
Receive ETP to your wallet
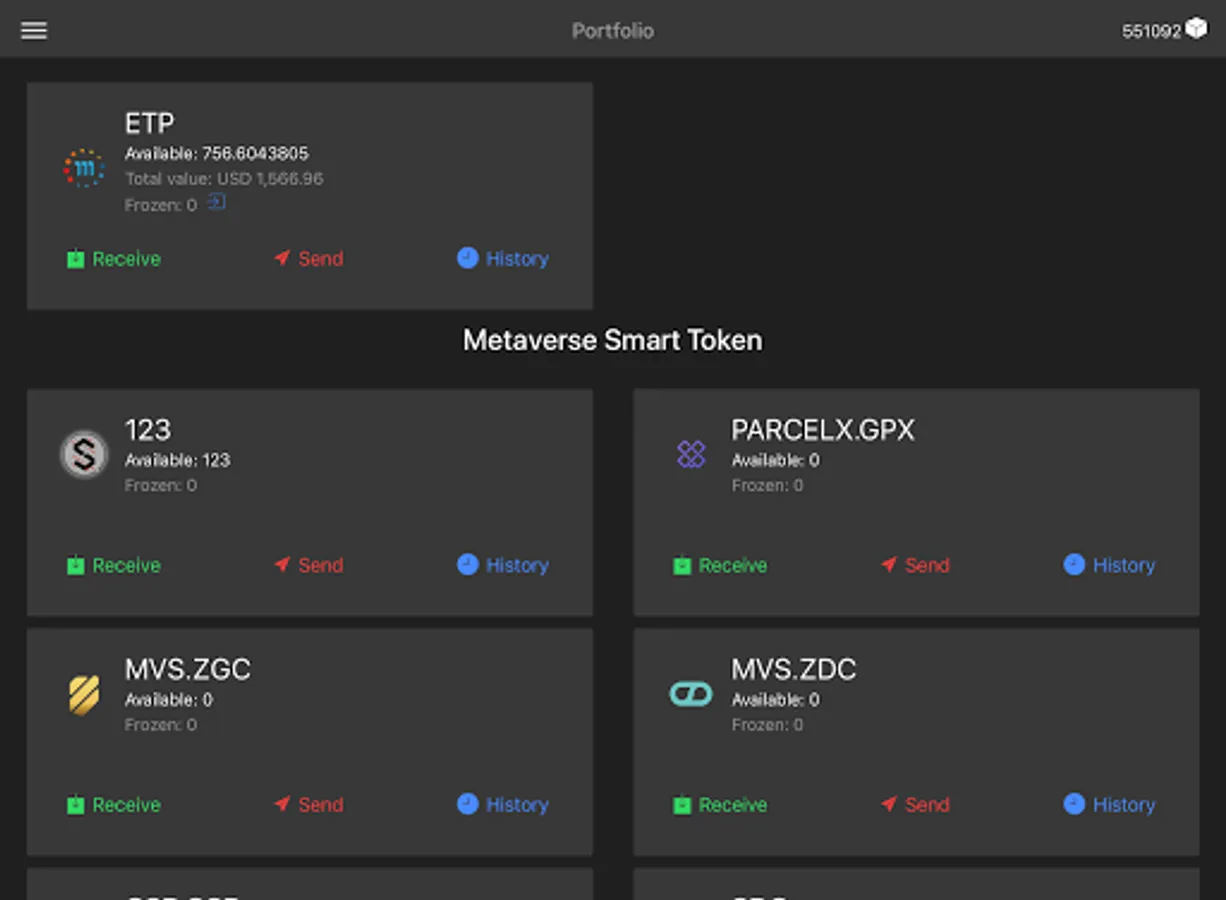(x=113, y=259)
